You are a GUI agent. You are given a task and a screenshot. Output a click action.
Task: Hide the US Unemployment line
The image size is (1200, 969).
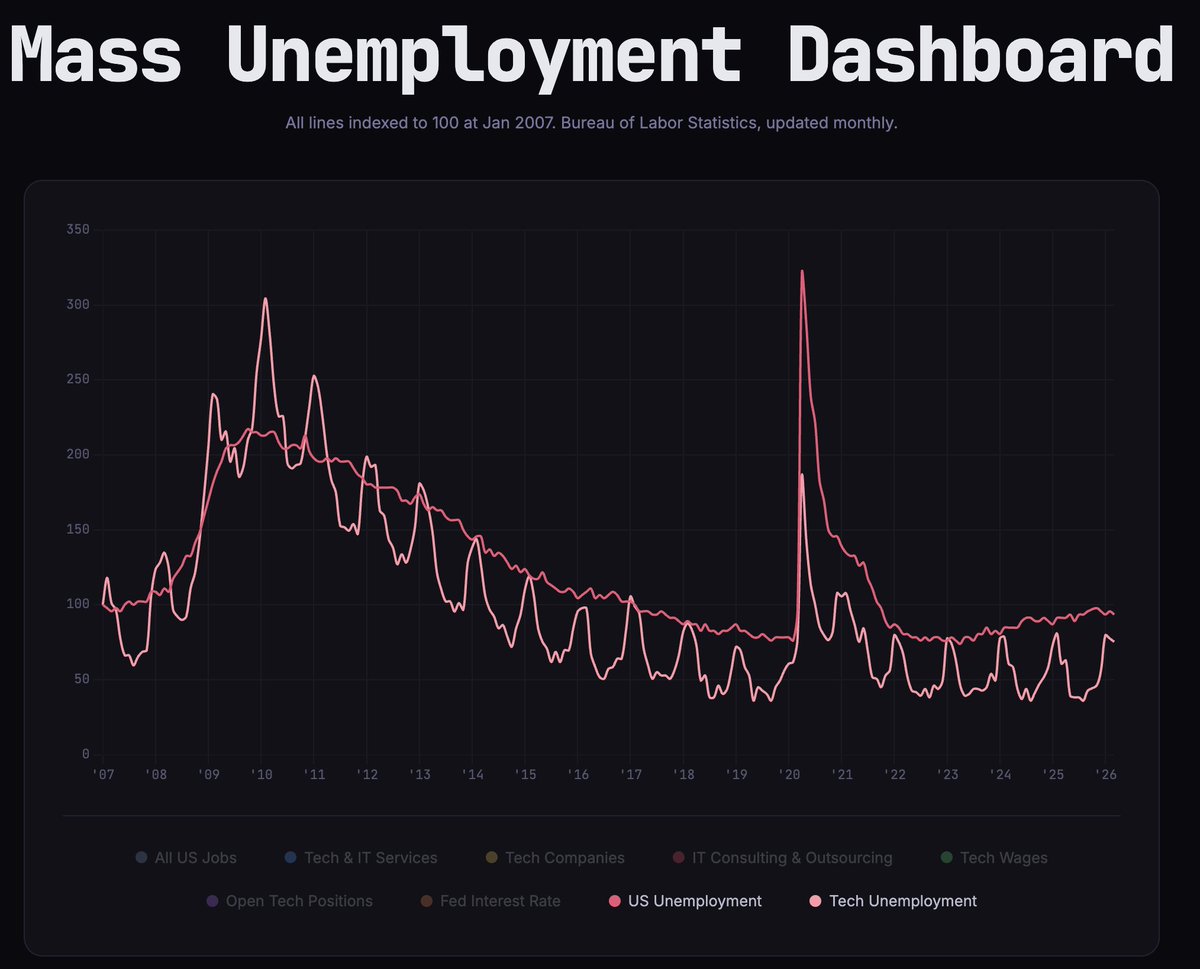[685, 901]
